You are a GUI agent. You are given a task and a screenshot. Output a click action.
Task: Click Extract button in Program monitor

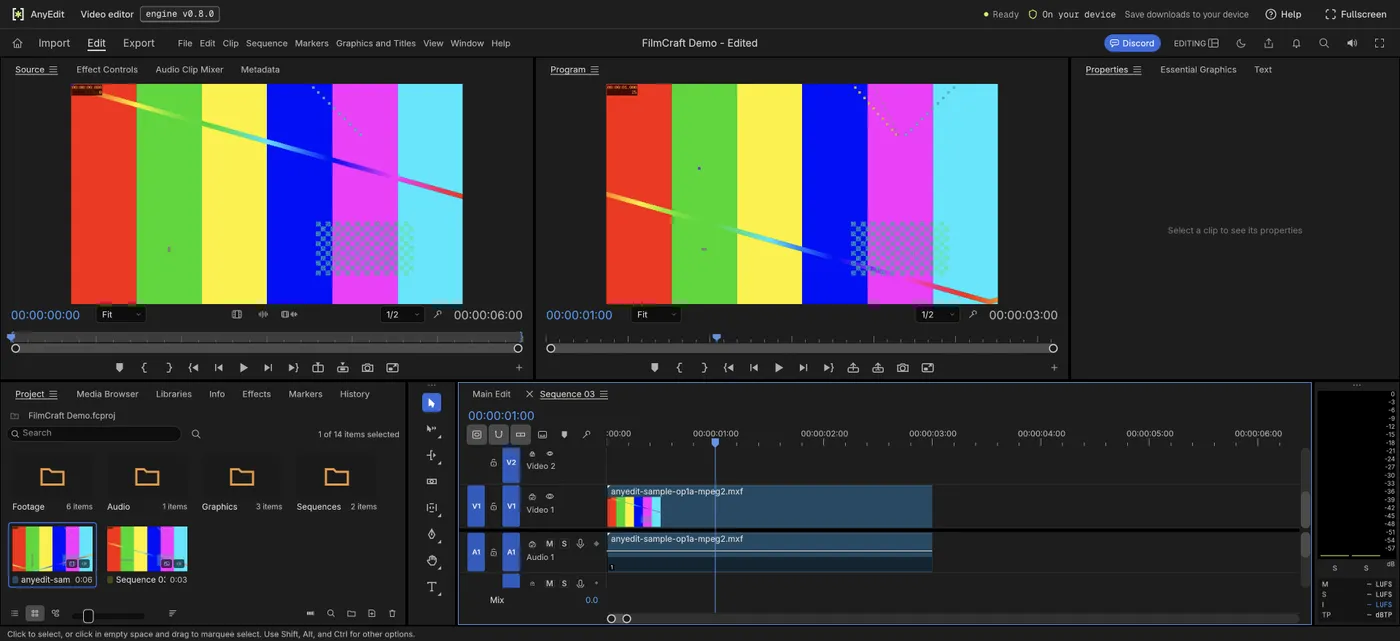tap(878, 368)
